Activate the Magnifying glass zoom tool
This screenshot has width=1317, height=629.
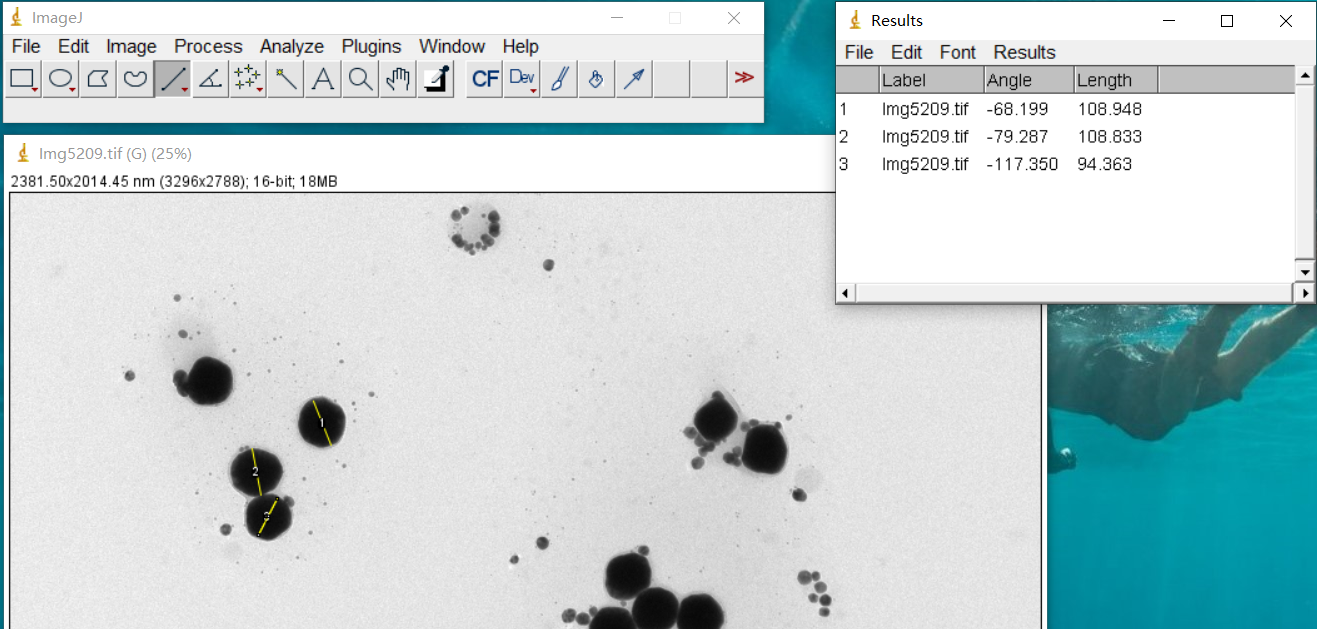[361, 79]
